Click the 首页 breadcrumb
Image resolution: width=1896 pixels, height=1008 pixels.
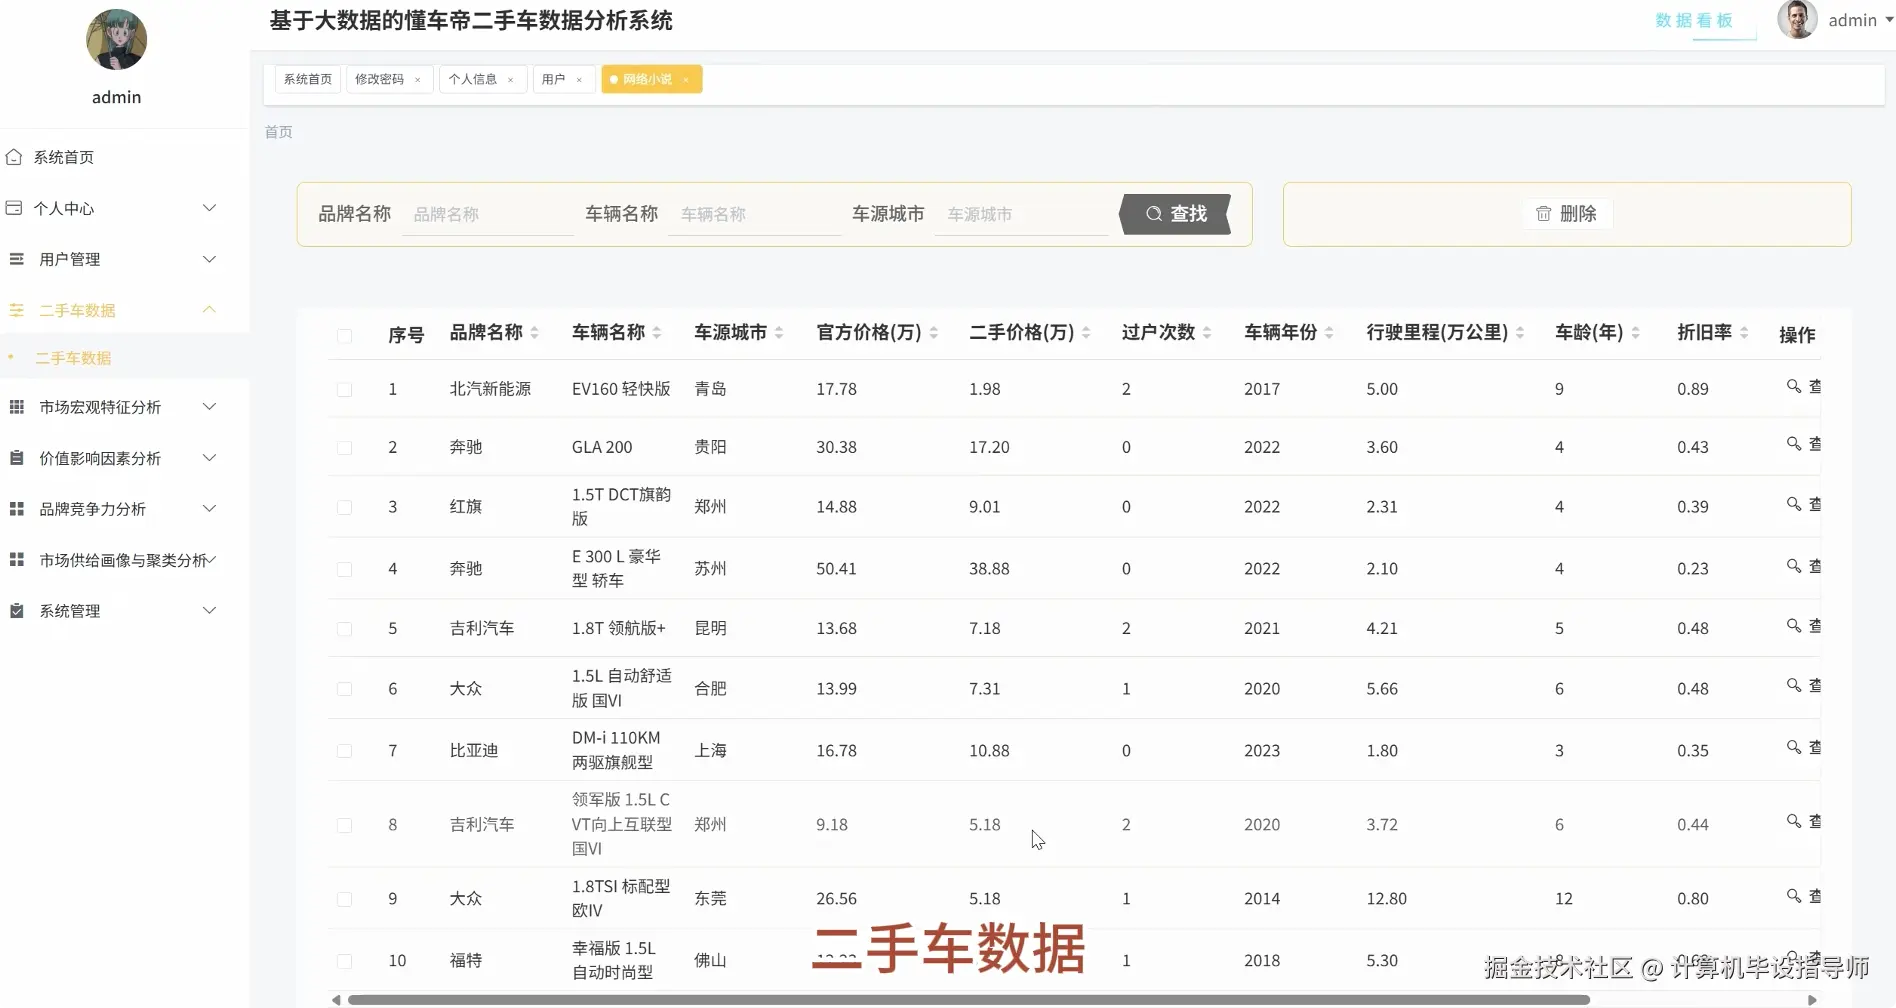(279, 132)
